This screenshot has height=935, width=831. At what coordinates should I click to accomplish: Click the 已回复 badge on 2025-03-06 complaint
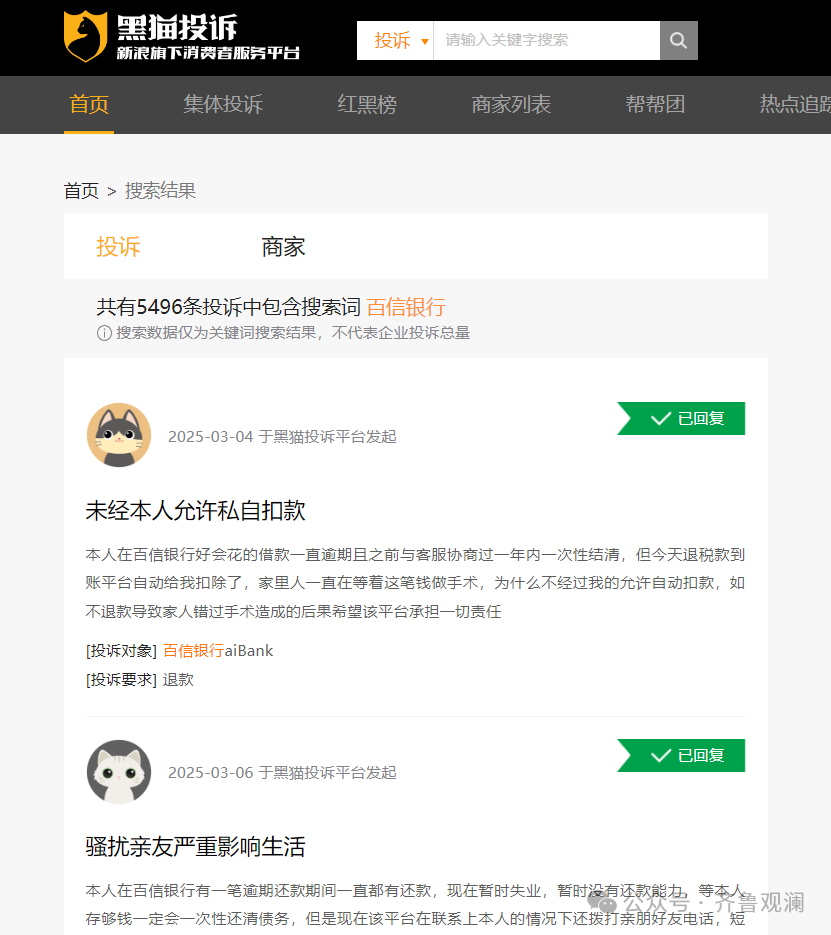tap(681, 756)
